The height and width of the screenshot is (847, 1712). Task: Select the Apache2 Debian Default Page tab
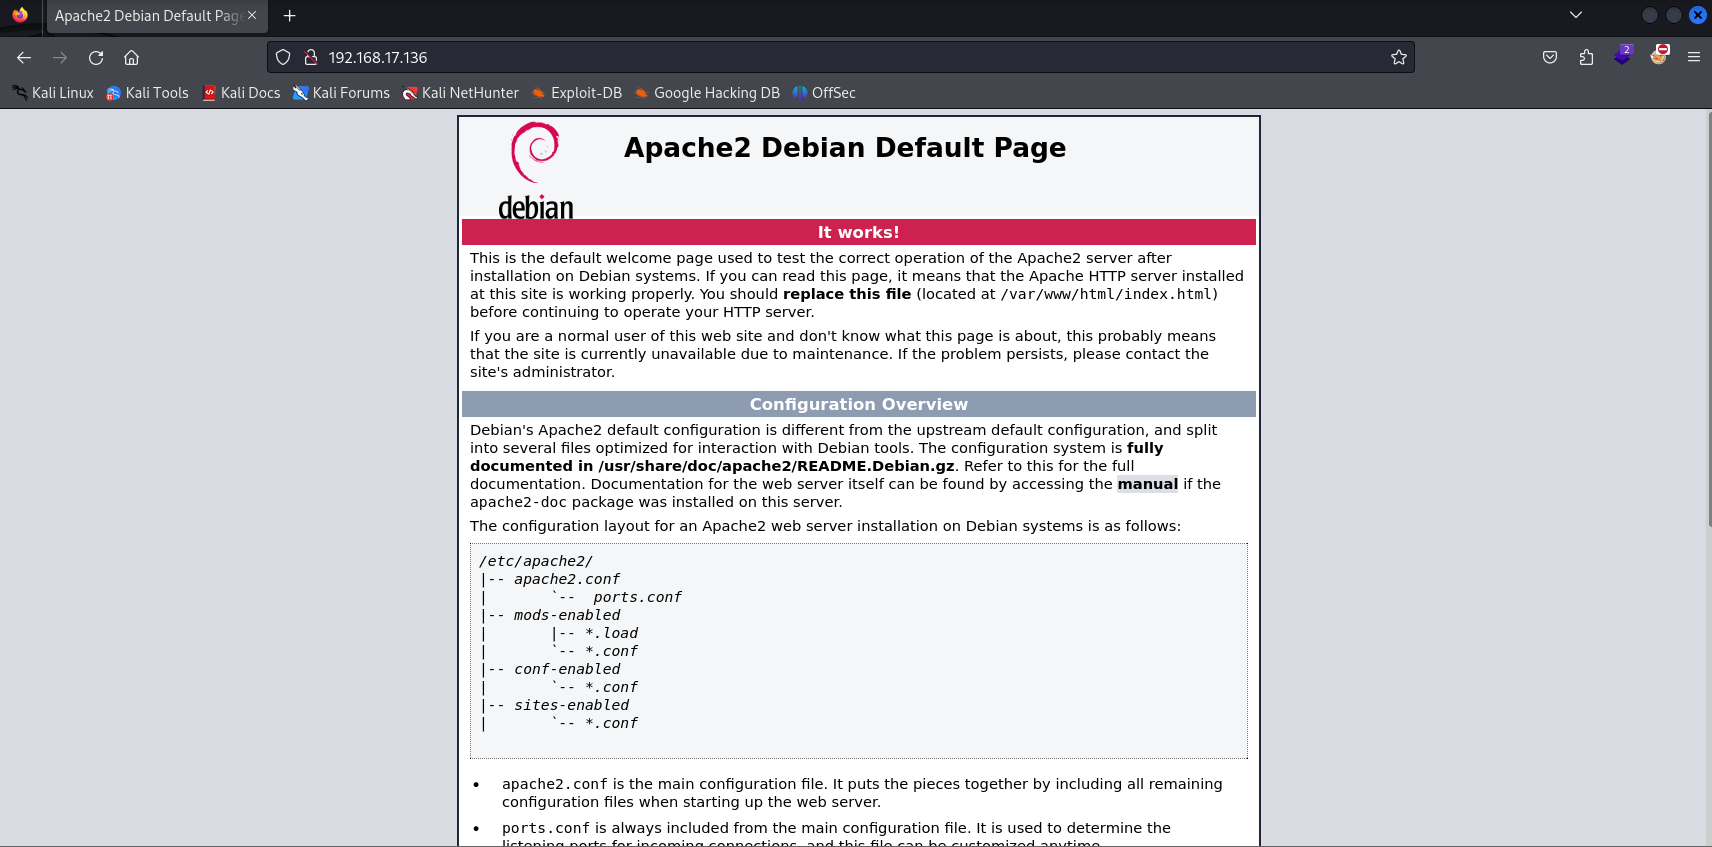146,16
